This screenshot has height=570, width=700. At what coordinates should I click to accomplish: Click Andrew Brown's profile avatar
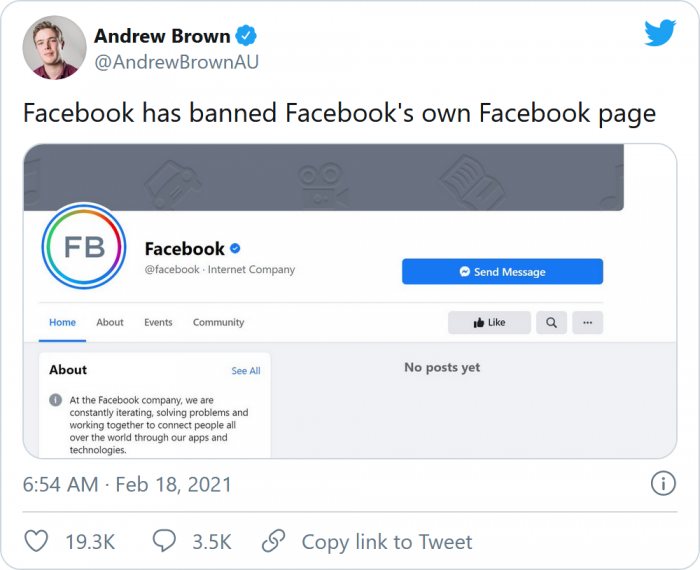pyautogui.click(x=54, y=47)
